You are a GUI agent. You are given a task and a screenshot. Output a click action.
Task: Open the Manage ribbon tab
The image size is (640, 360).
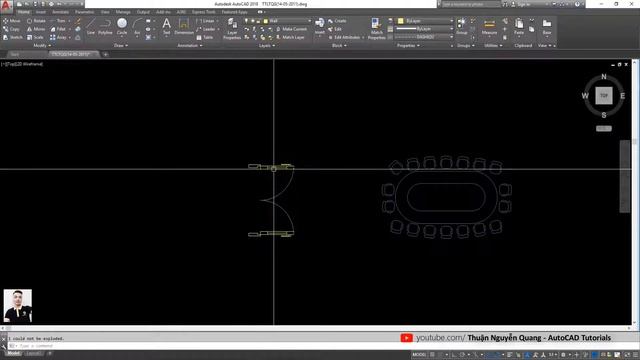pyautogui.click(x=123, y=12)
